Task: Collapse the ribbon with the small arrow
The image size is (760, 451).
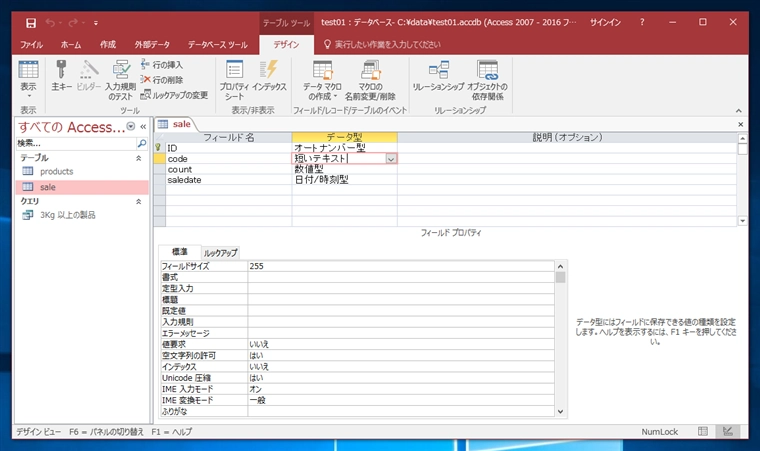Action: (x=739, y=111)
